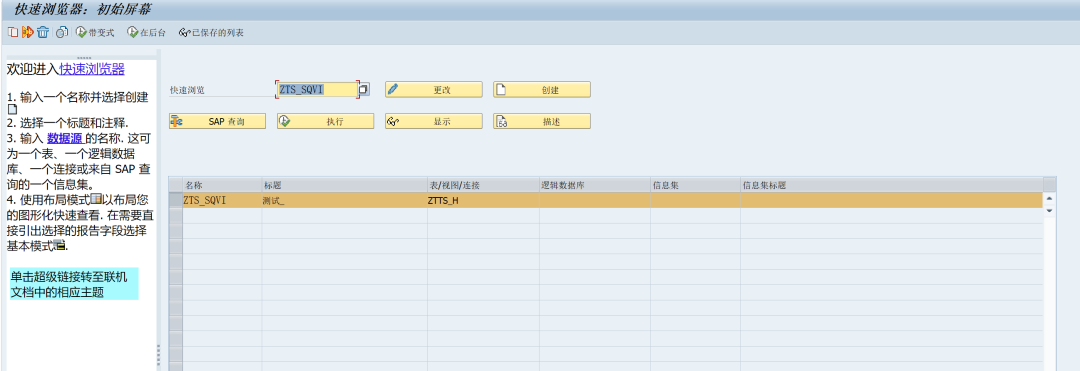Click the 更改 (Change) button
Screen dimensions: 1080x371
[x=434, y=89]
